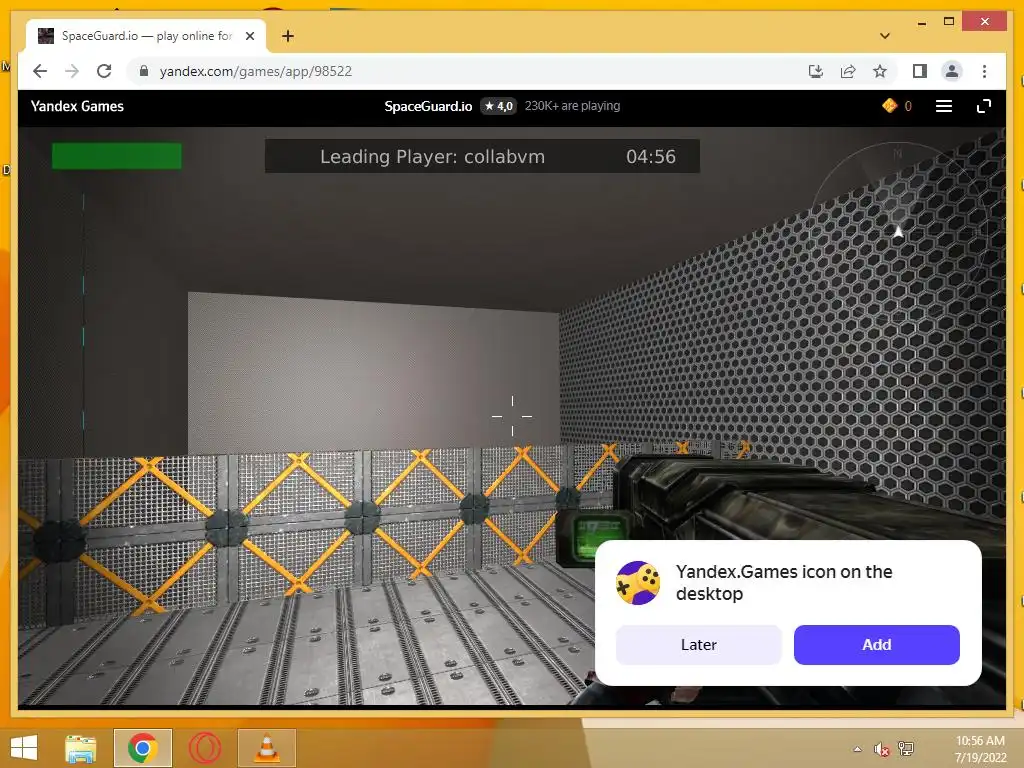Open the browser side panel
Viewport: 1024px width, 768px height.
point(920,71)
